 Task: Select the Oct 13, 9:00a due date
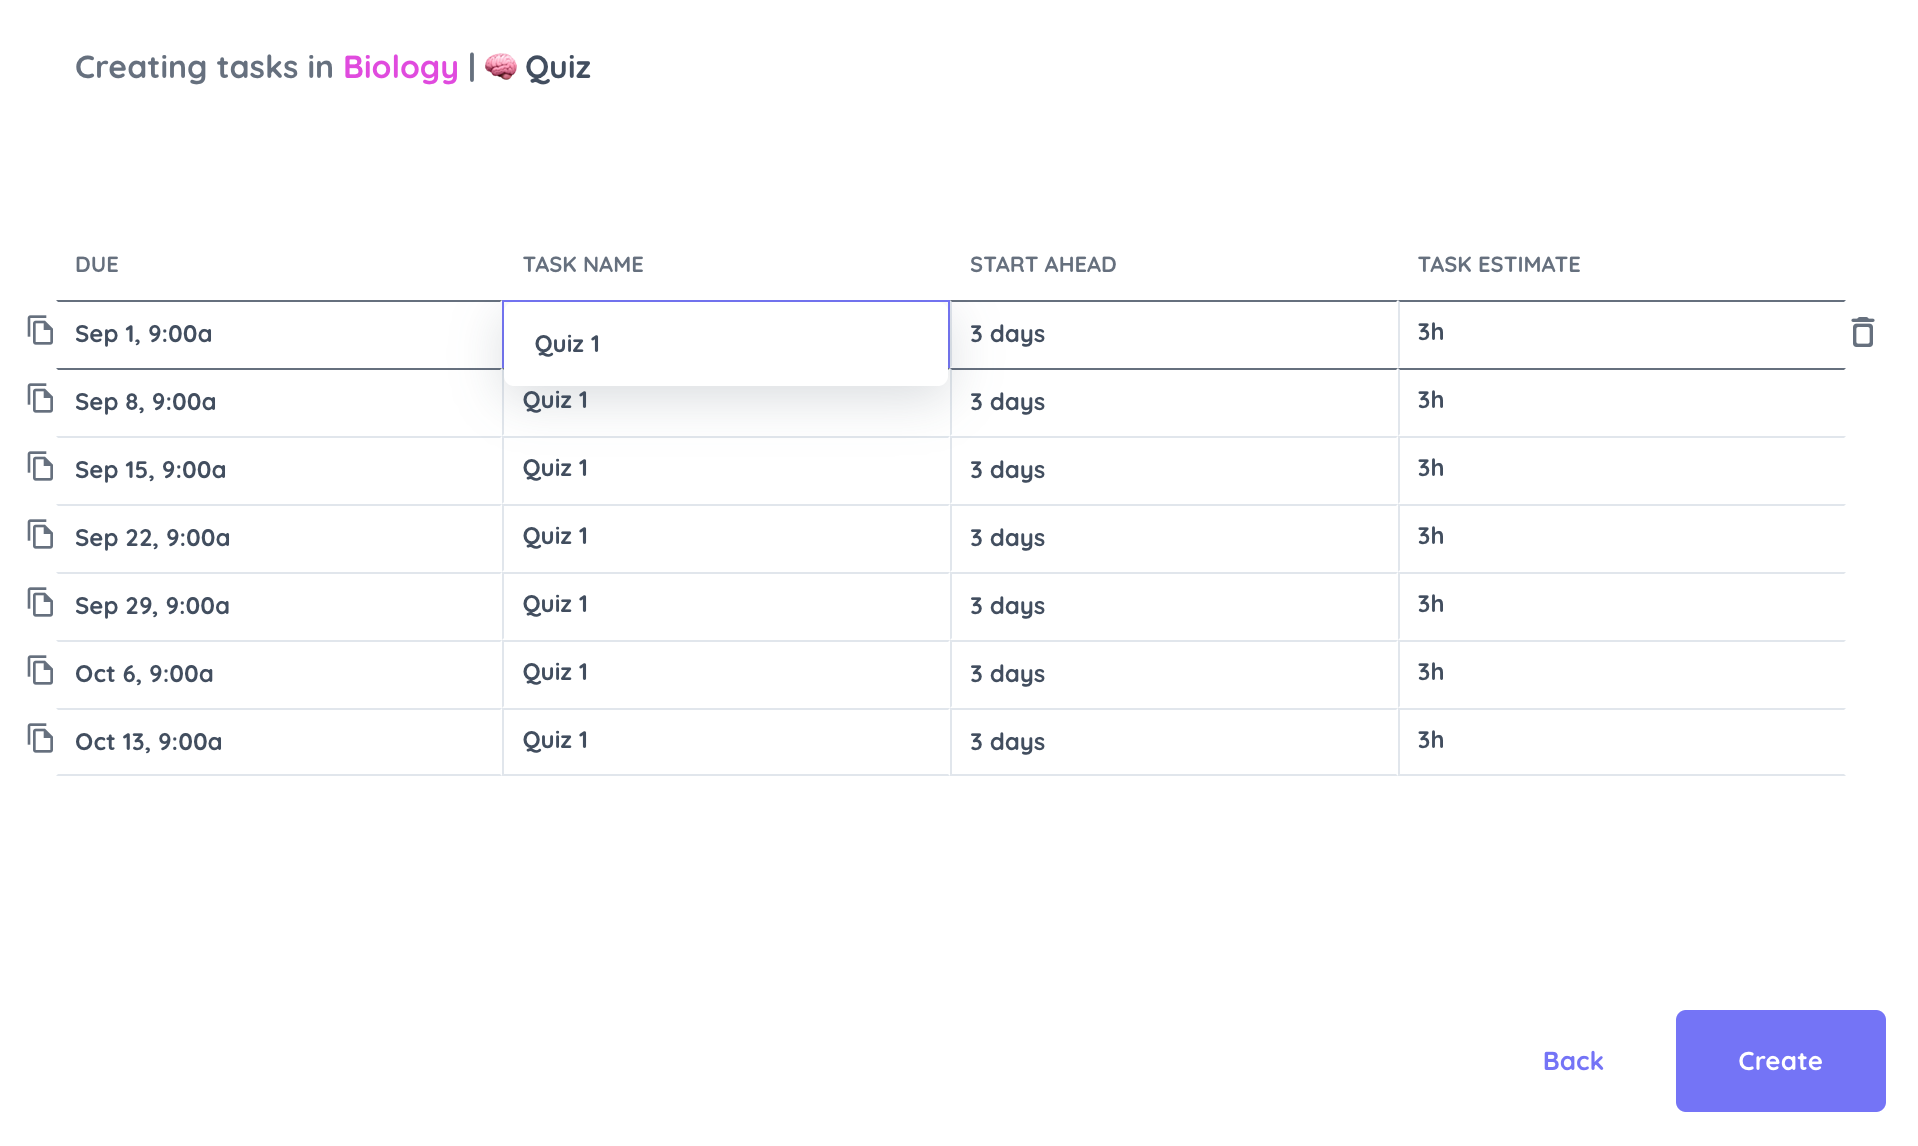point(279,742)
